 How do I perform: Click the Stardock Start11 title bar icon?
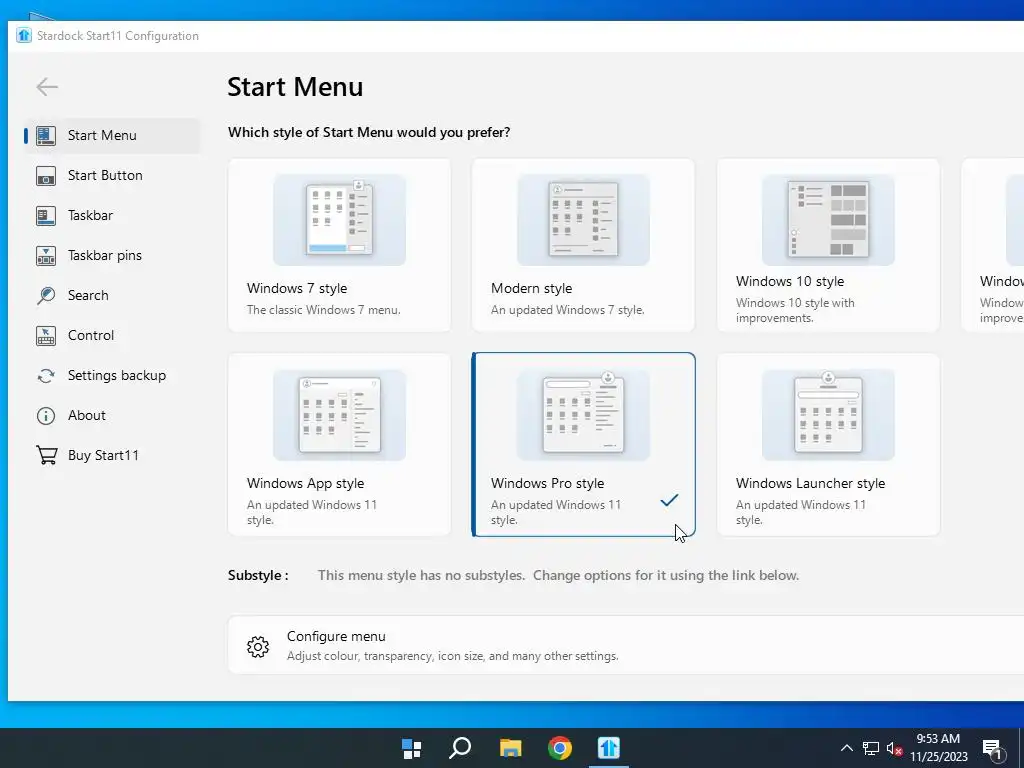pos(24,35)
